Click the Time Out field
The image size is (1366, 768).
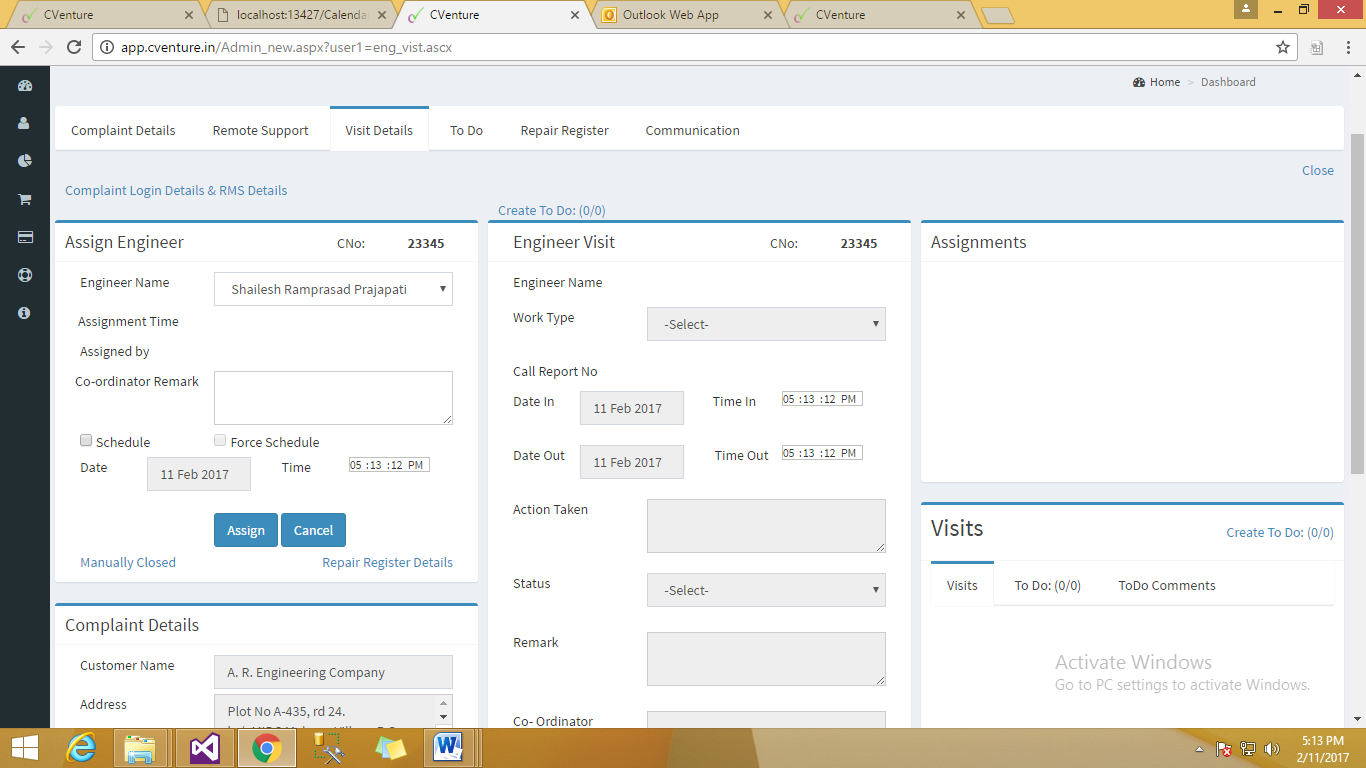coord(822,453)
